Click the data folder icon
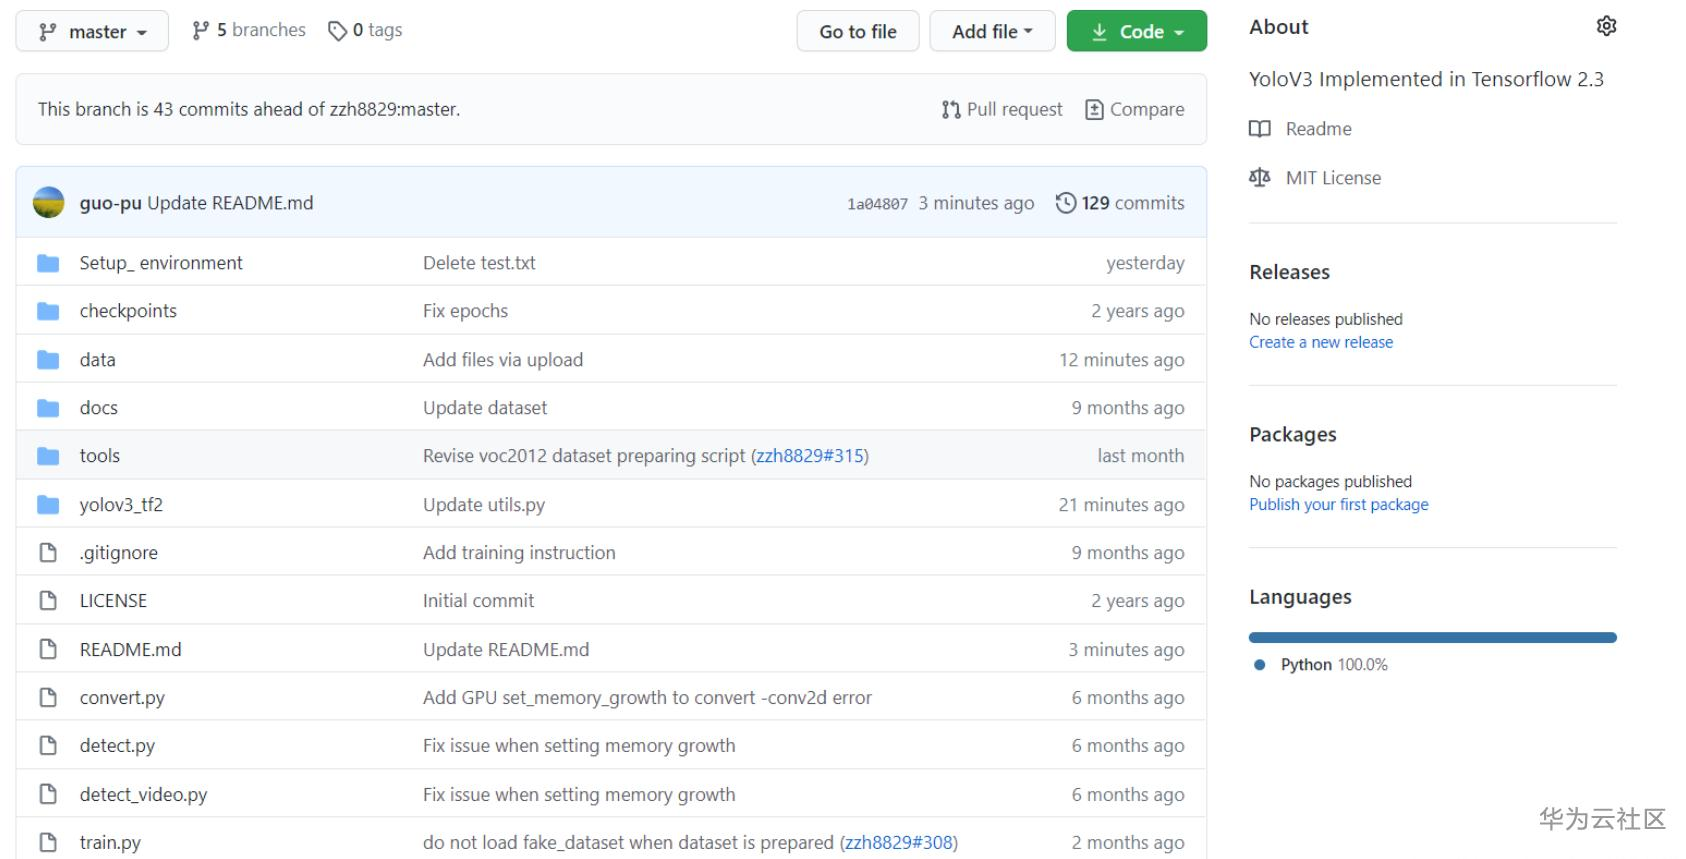Viewport: 1686px width, 859px height. pos(48,360)
